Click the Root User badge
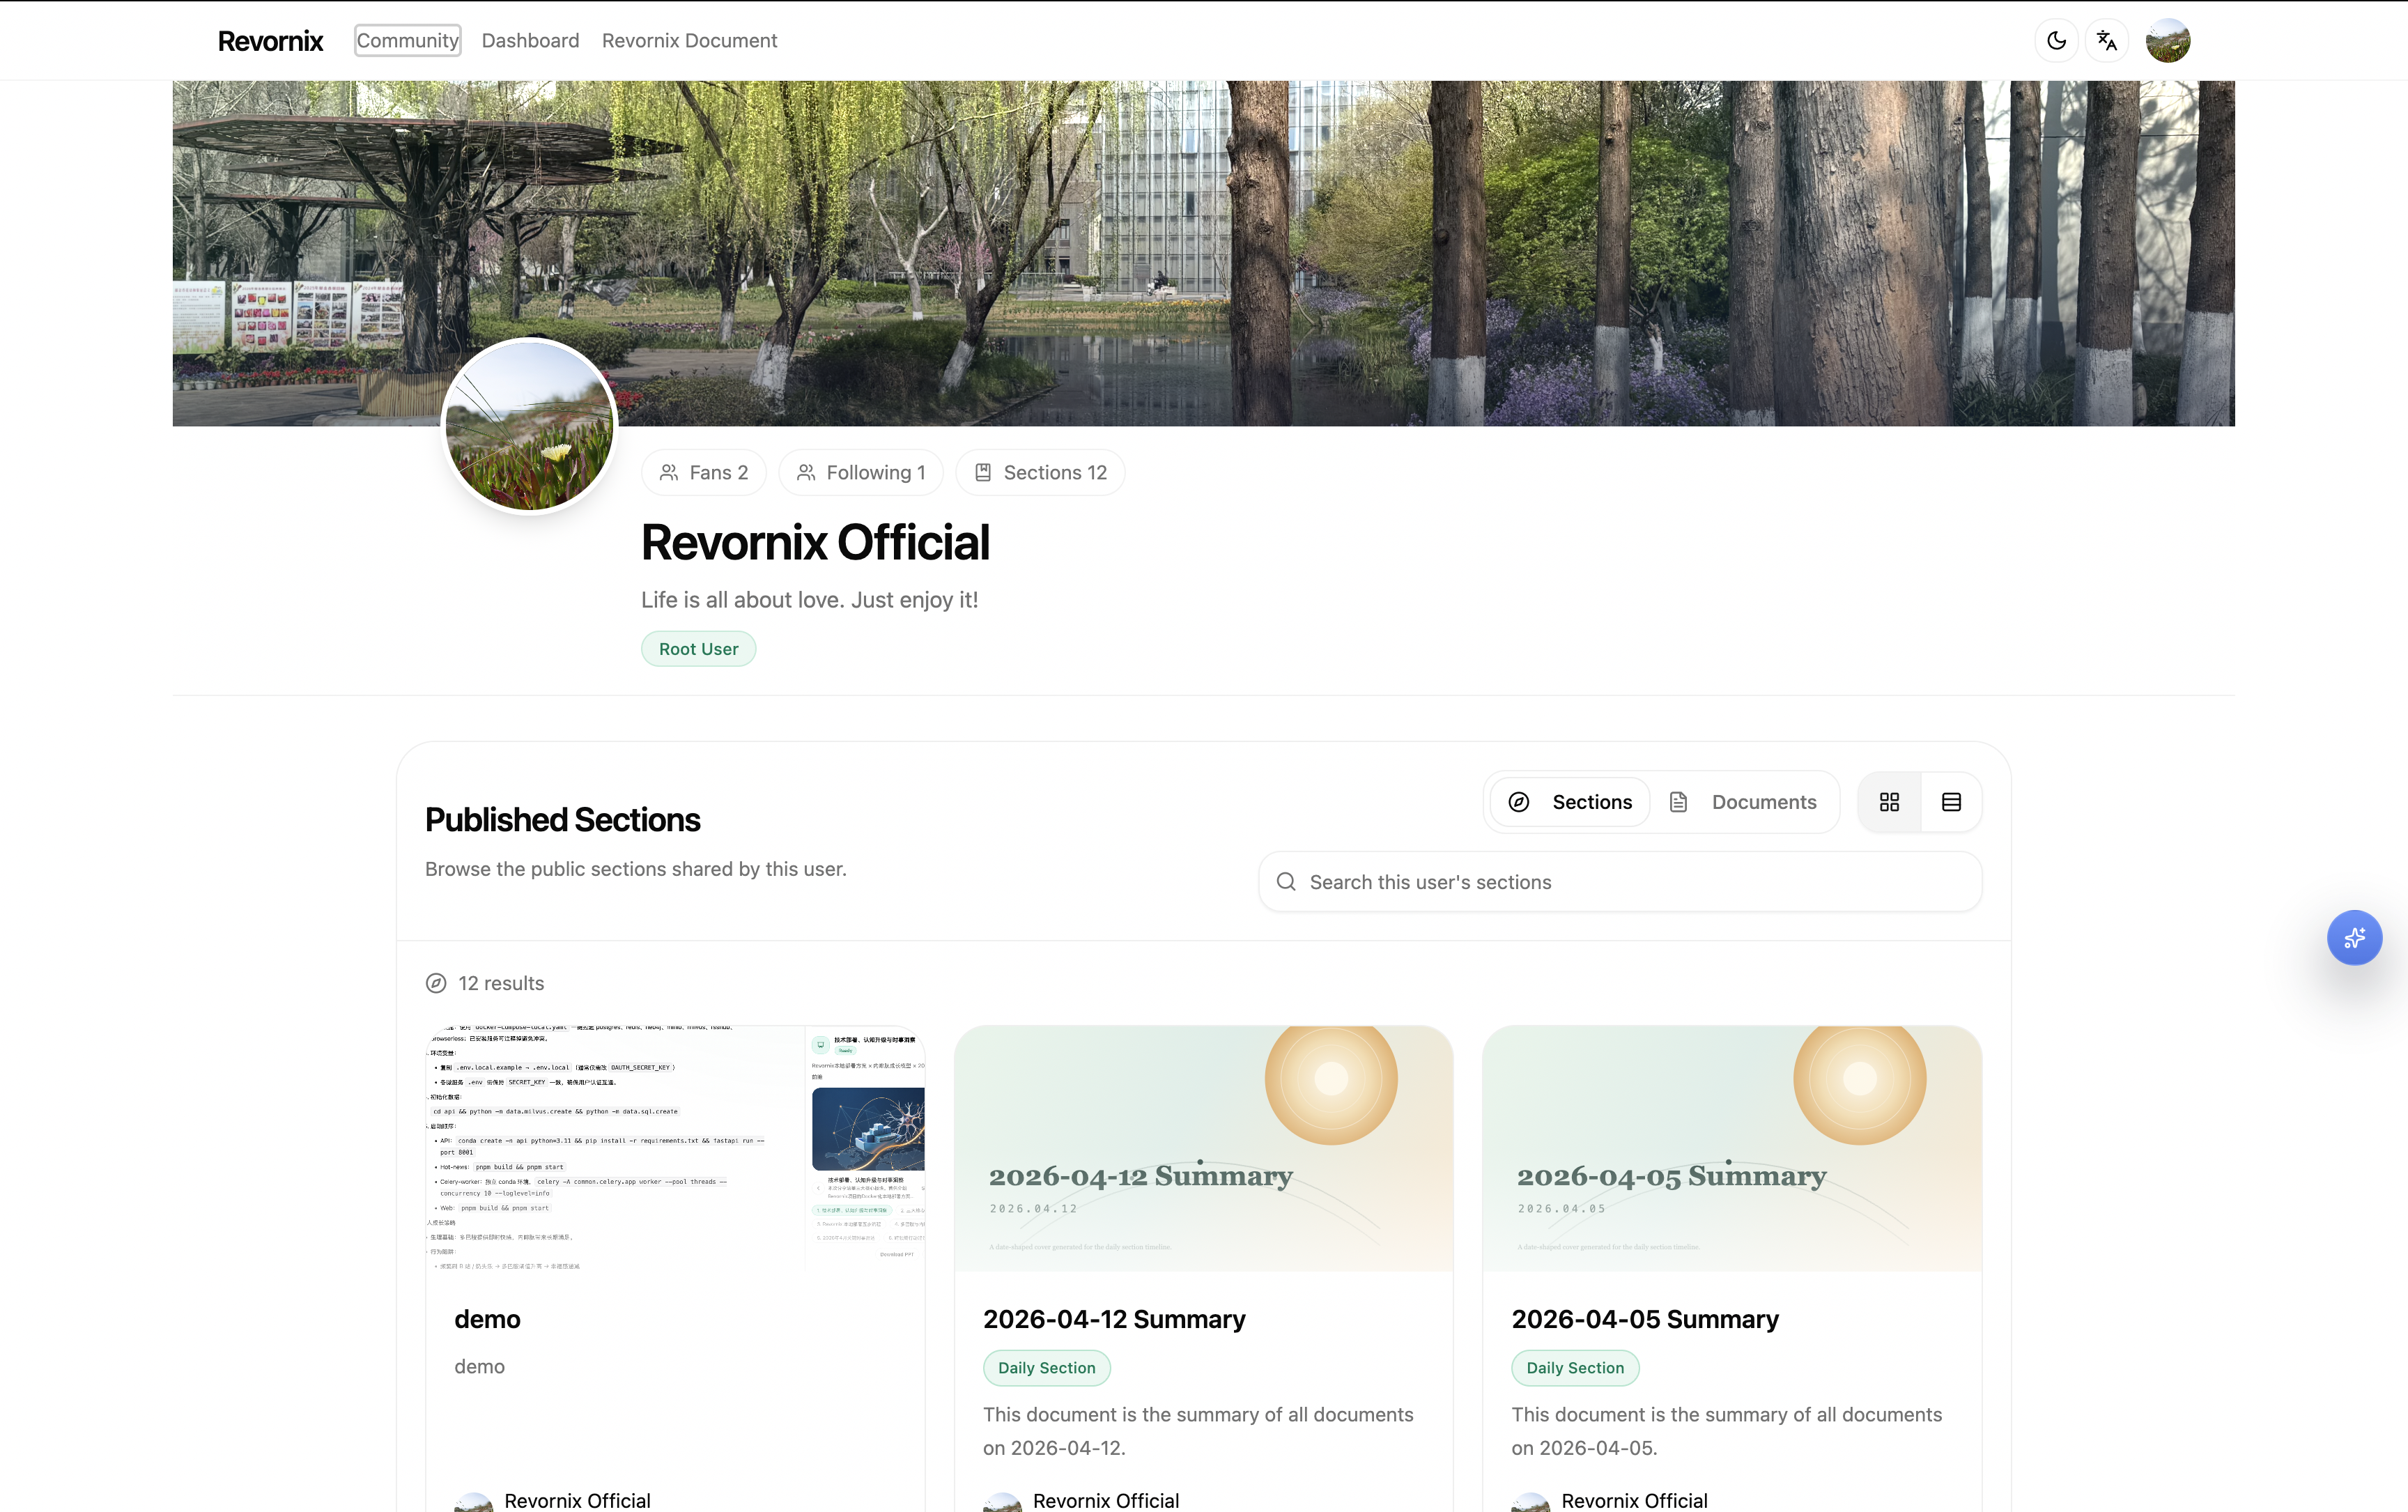This screenshot has height=1512, width=2408. (x=698, y=649)
